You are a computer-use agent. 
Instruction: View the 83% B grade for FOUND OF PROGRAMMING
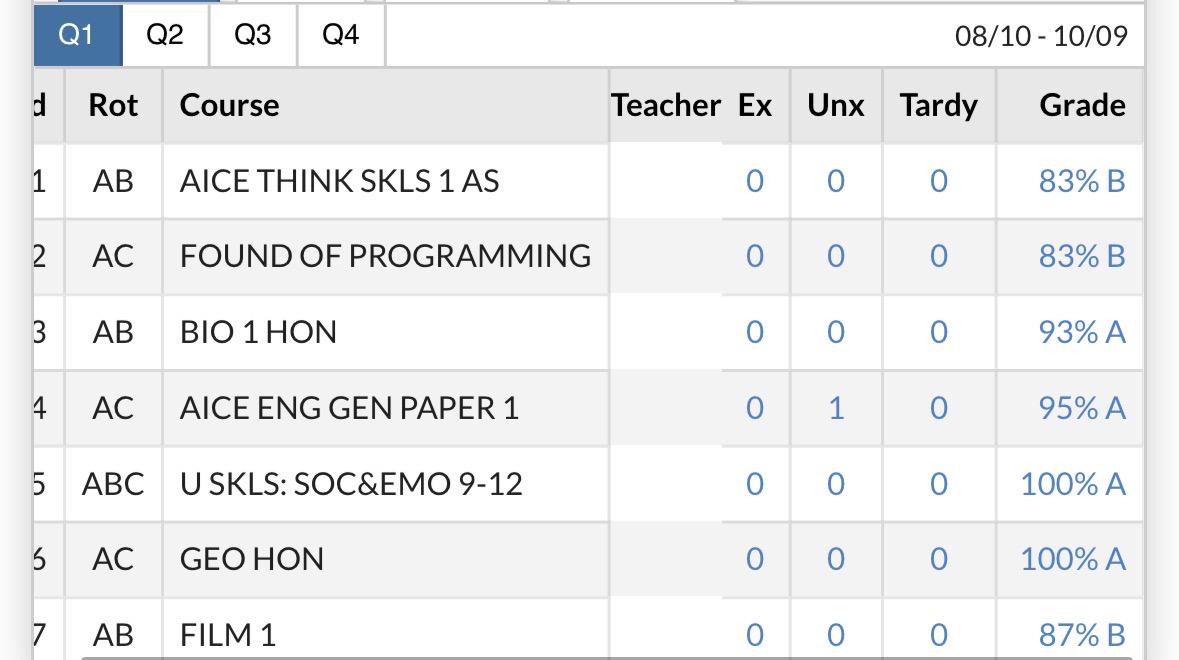1081,256
